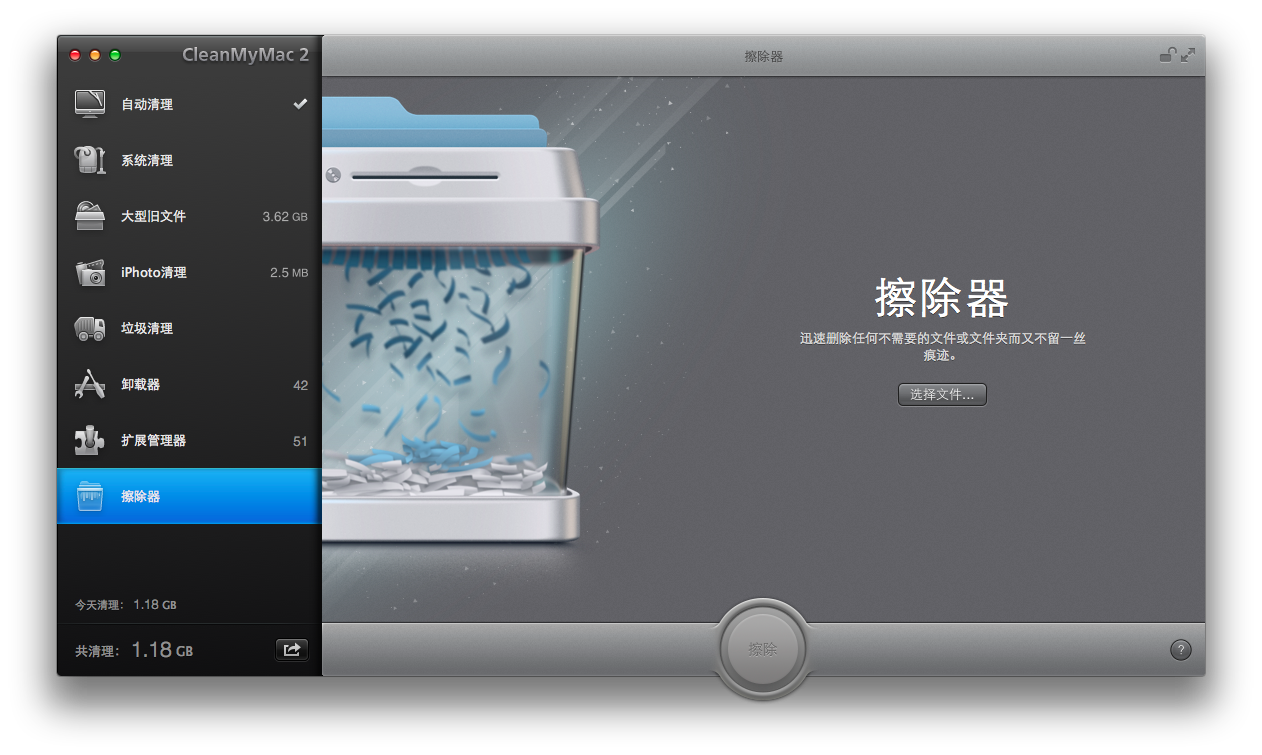
Task: Click the 3.62 GB size value
Action: [285, 217]
